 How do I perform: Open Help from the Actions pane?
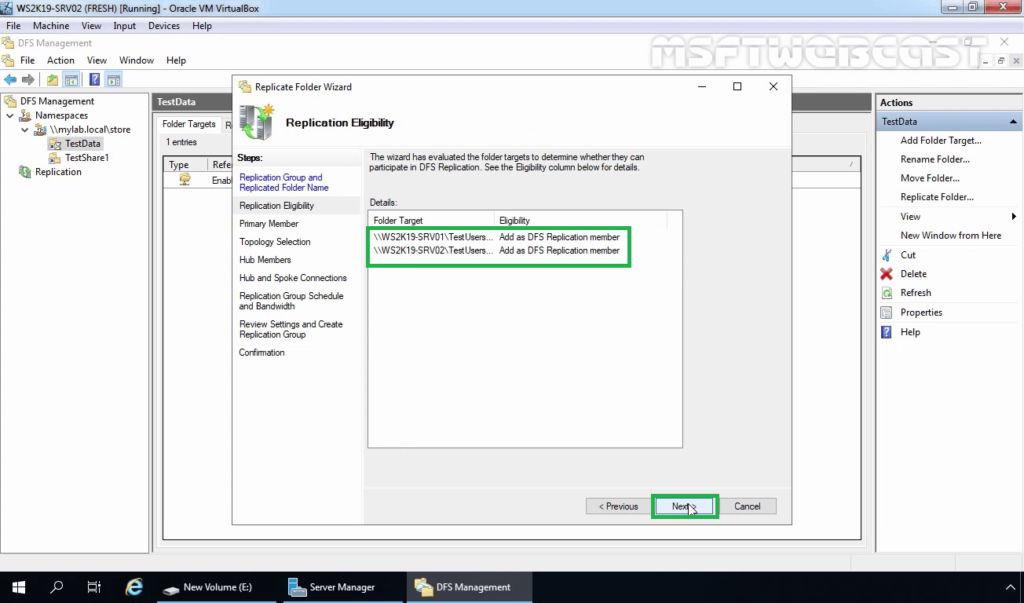pos(910,332)
